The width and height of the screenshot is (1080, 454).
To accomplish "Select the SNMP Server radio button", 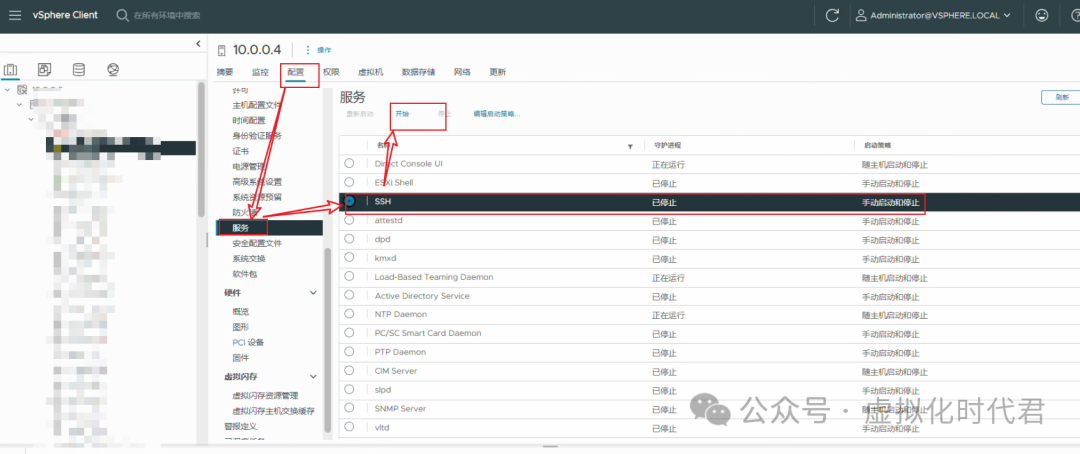I will 349,408.
